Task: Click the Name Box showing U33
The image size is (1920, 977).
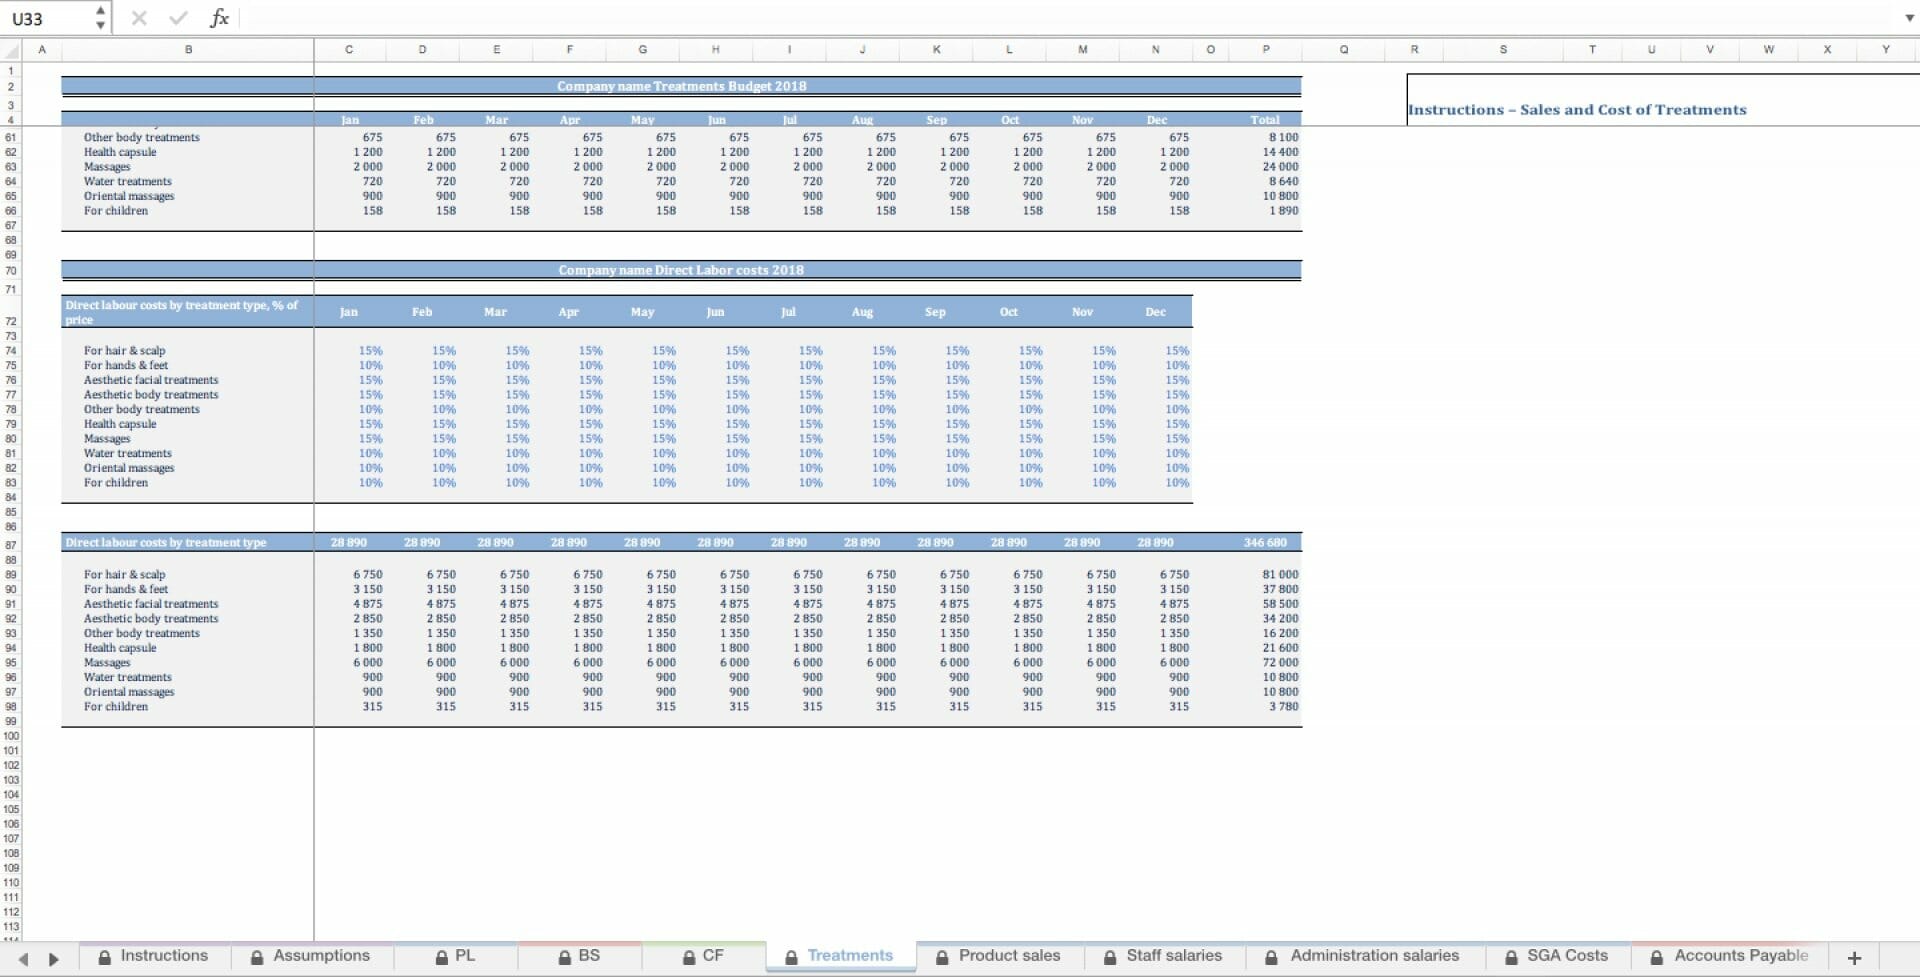Action: pos(48,18)
